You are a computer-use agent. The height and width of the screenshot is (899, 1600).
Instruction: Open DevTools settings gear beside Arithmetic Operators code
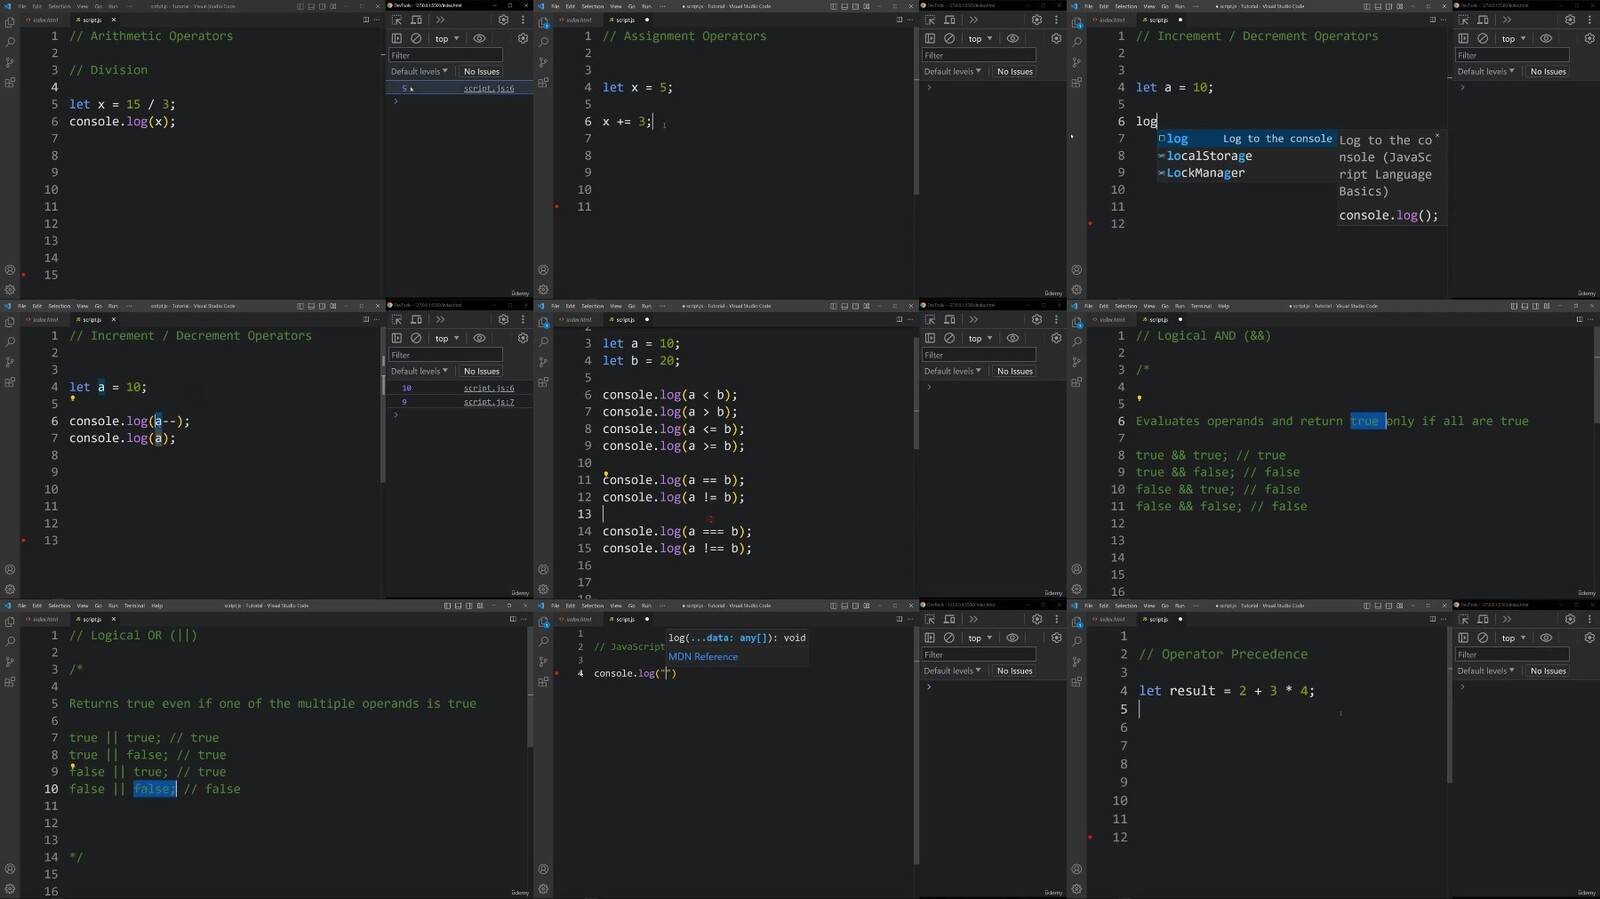(x=503, y=20)
